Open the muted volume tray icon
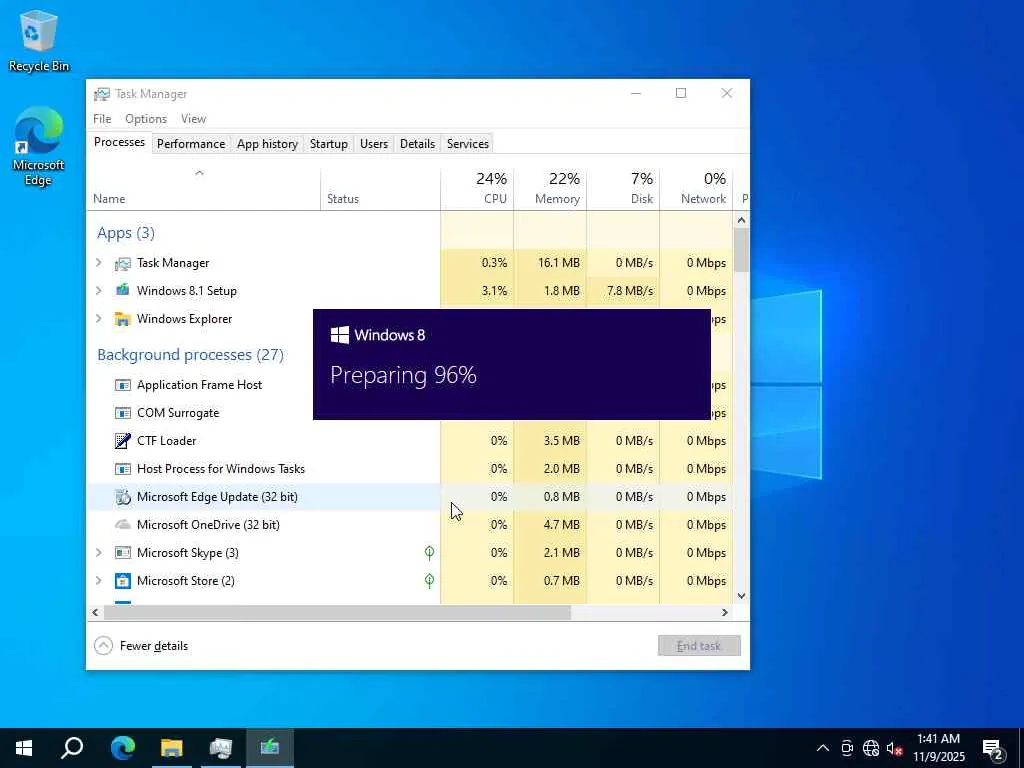 [894, 748]
